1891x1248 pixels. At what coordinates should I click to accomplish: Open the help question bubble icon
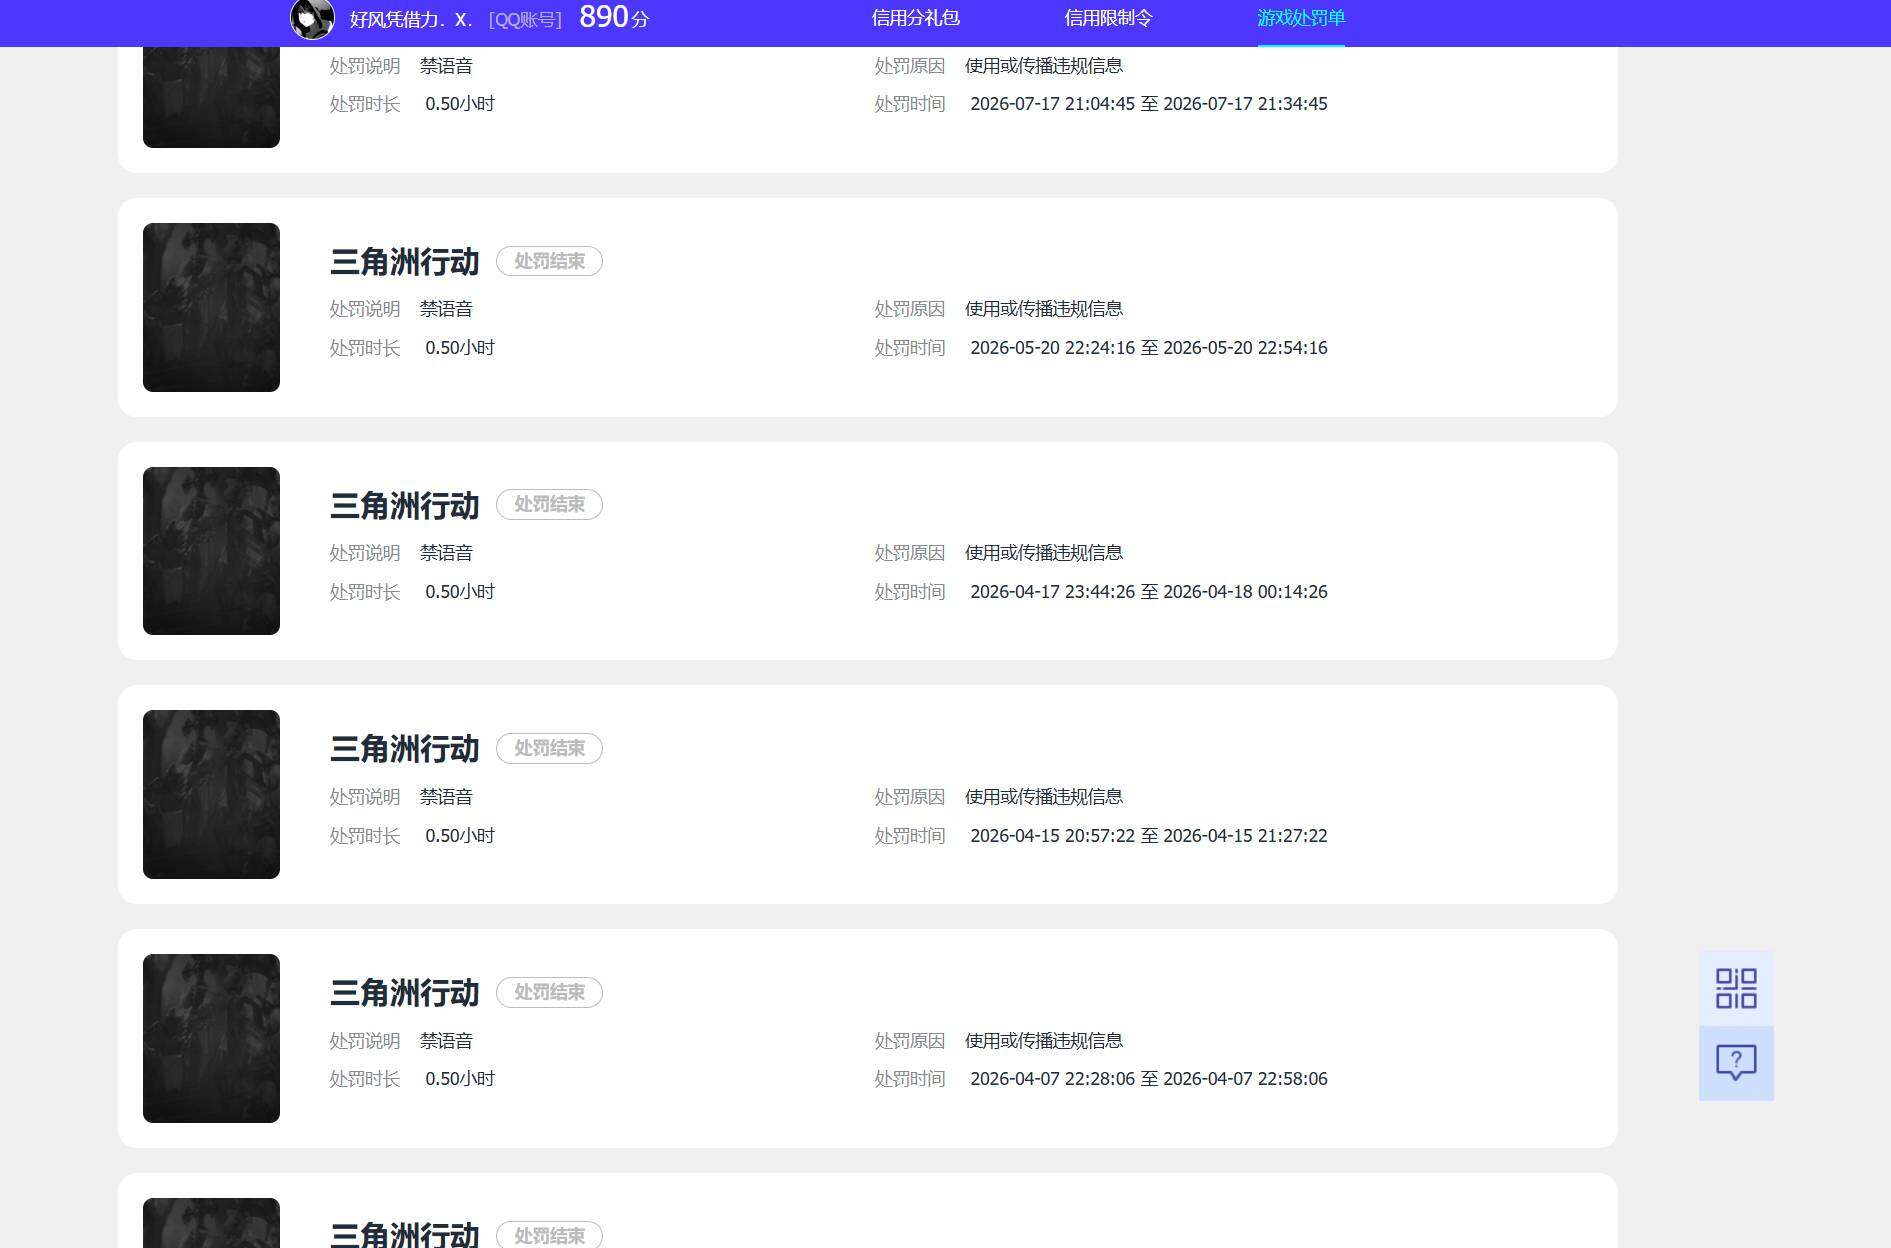(x=1736, y=1063)
